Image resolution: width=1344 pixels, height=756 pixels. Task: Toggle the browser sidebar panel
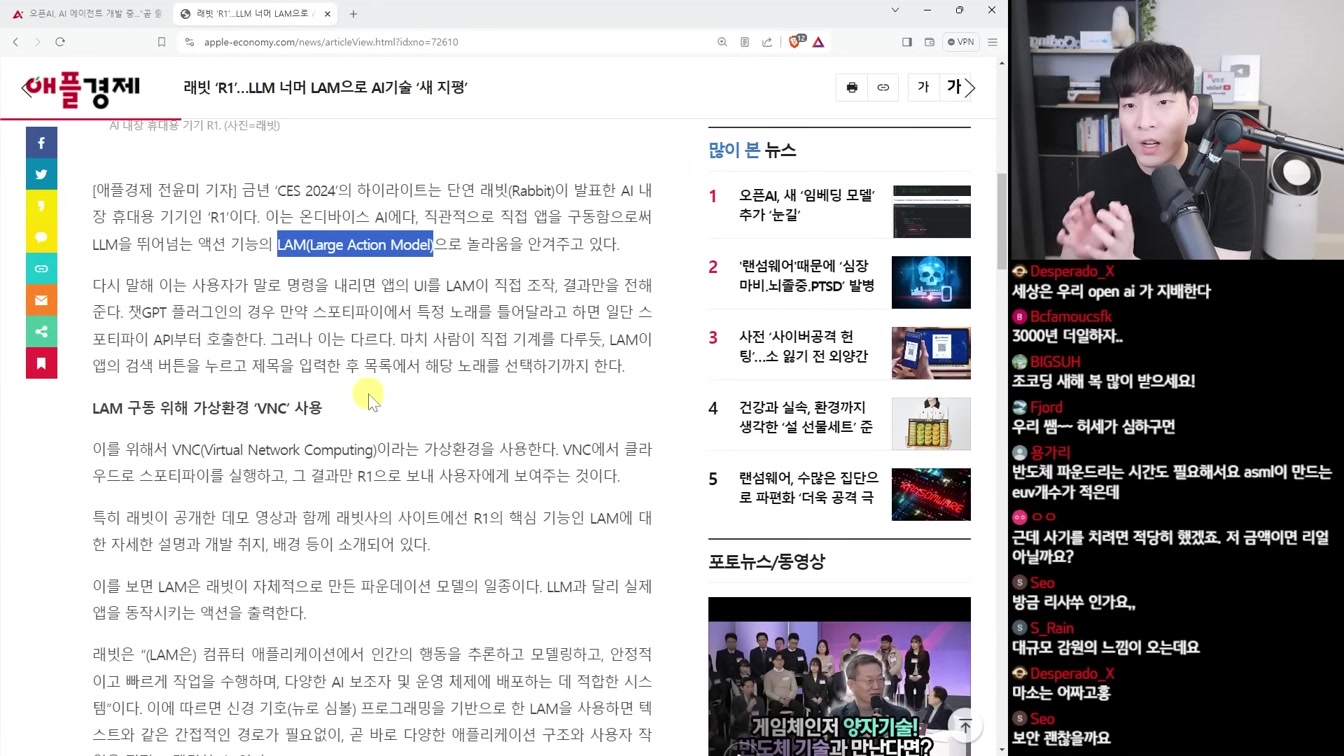click(x=907, y=42)
